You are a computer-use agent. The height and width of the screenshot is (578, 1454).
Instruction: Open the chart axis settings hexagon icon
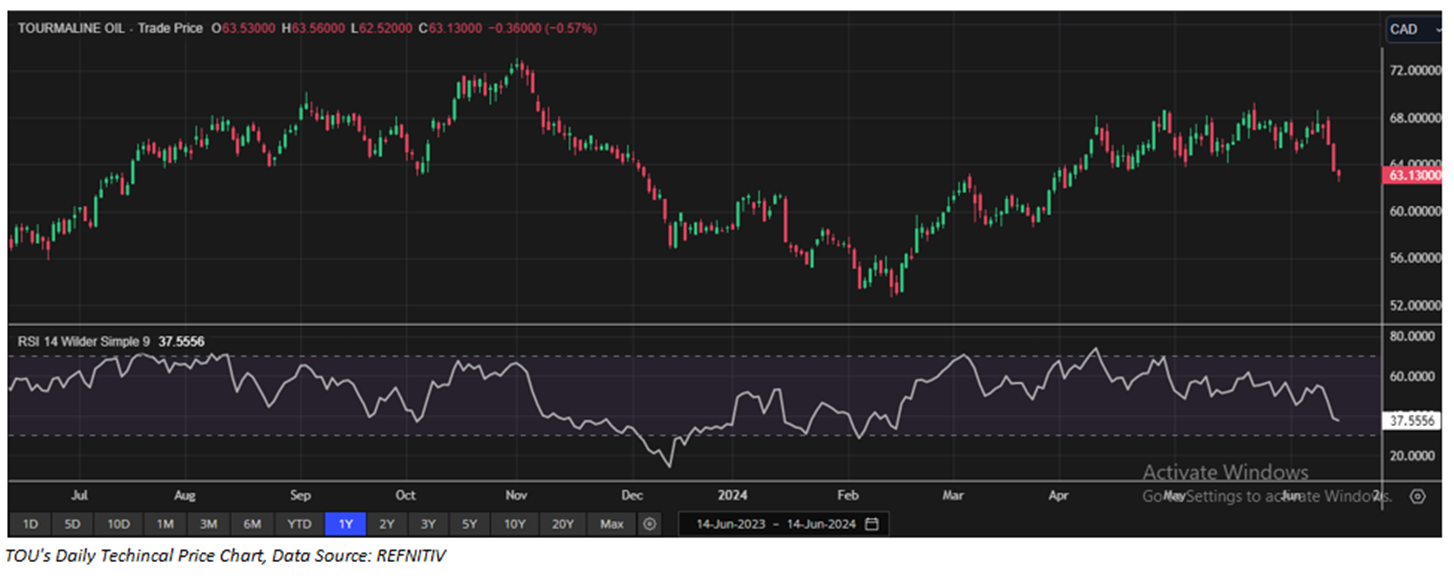(1417, 495)
